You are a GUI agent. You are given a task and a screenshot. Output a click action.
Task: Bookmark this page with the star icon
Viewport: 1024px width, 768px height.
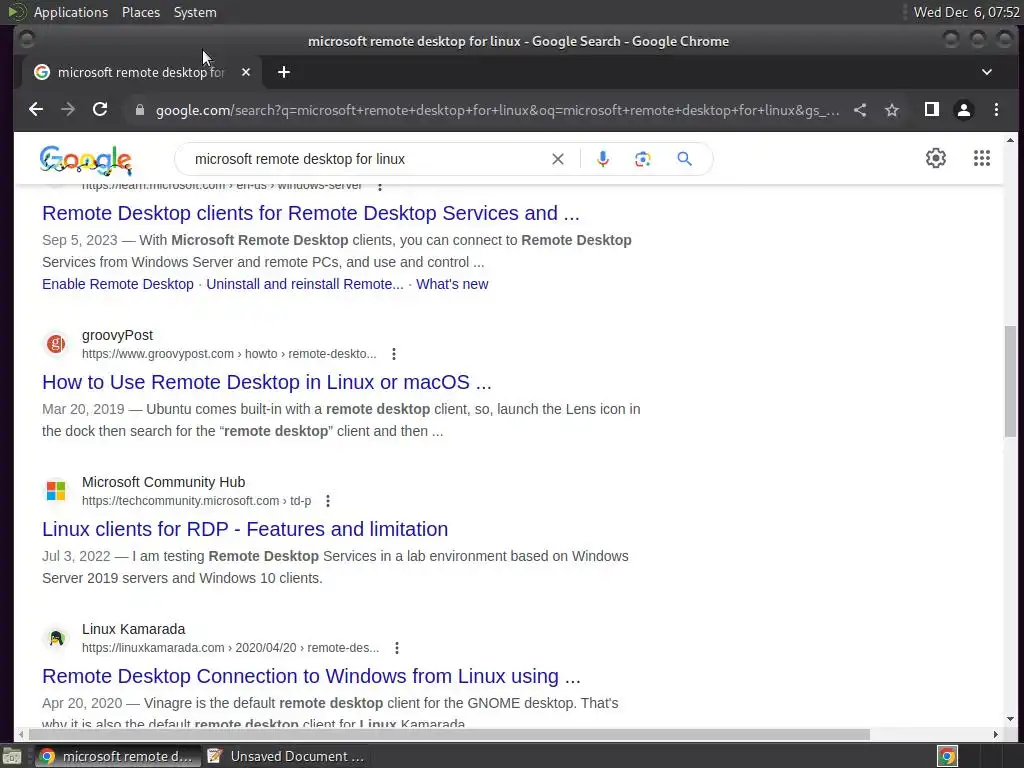(892, 110)
